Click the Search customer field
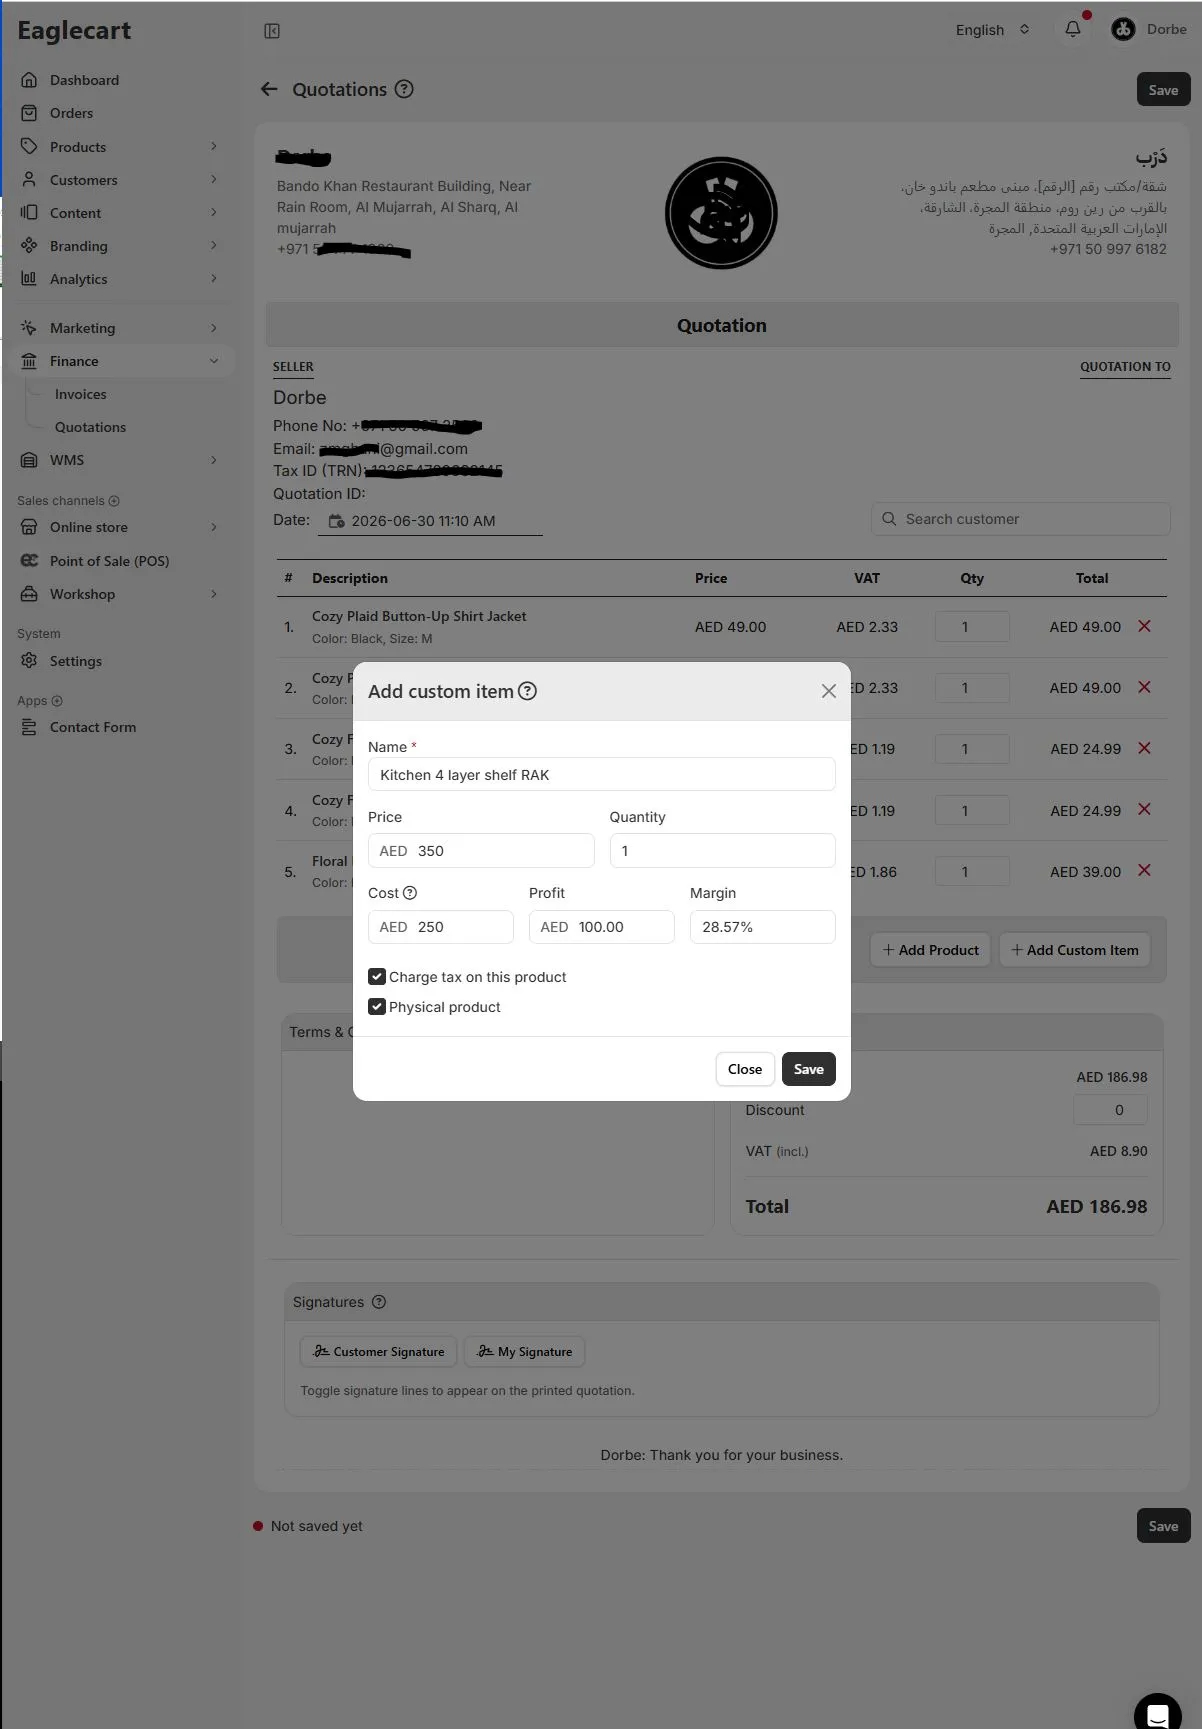 coord(1020,519)
